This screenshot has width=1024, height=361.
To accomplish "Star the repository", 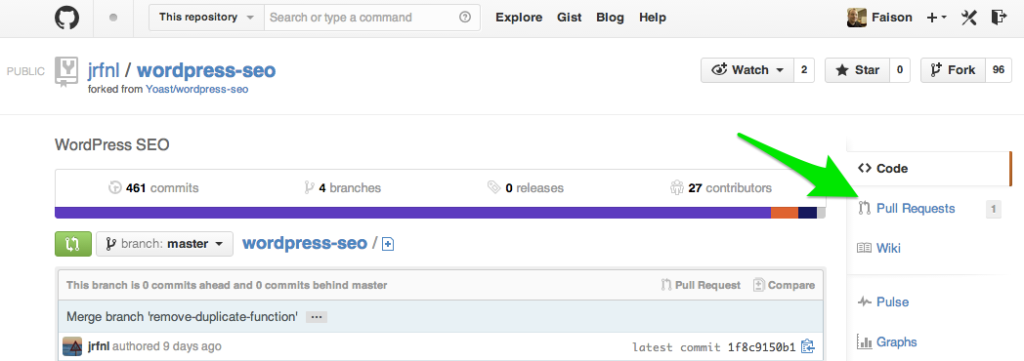I will [857, 70].
